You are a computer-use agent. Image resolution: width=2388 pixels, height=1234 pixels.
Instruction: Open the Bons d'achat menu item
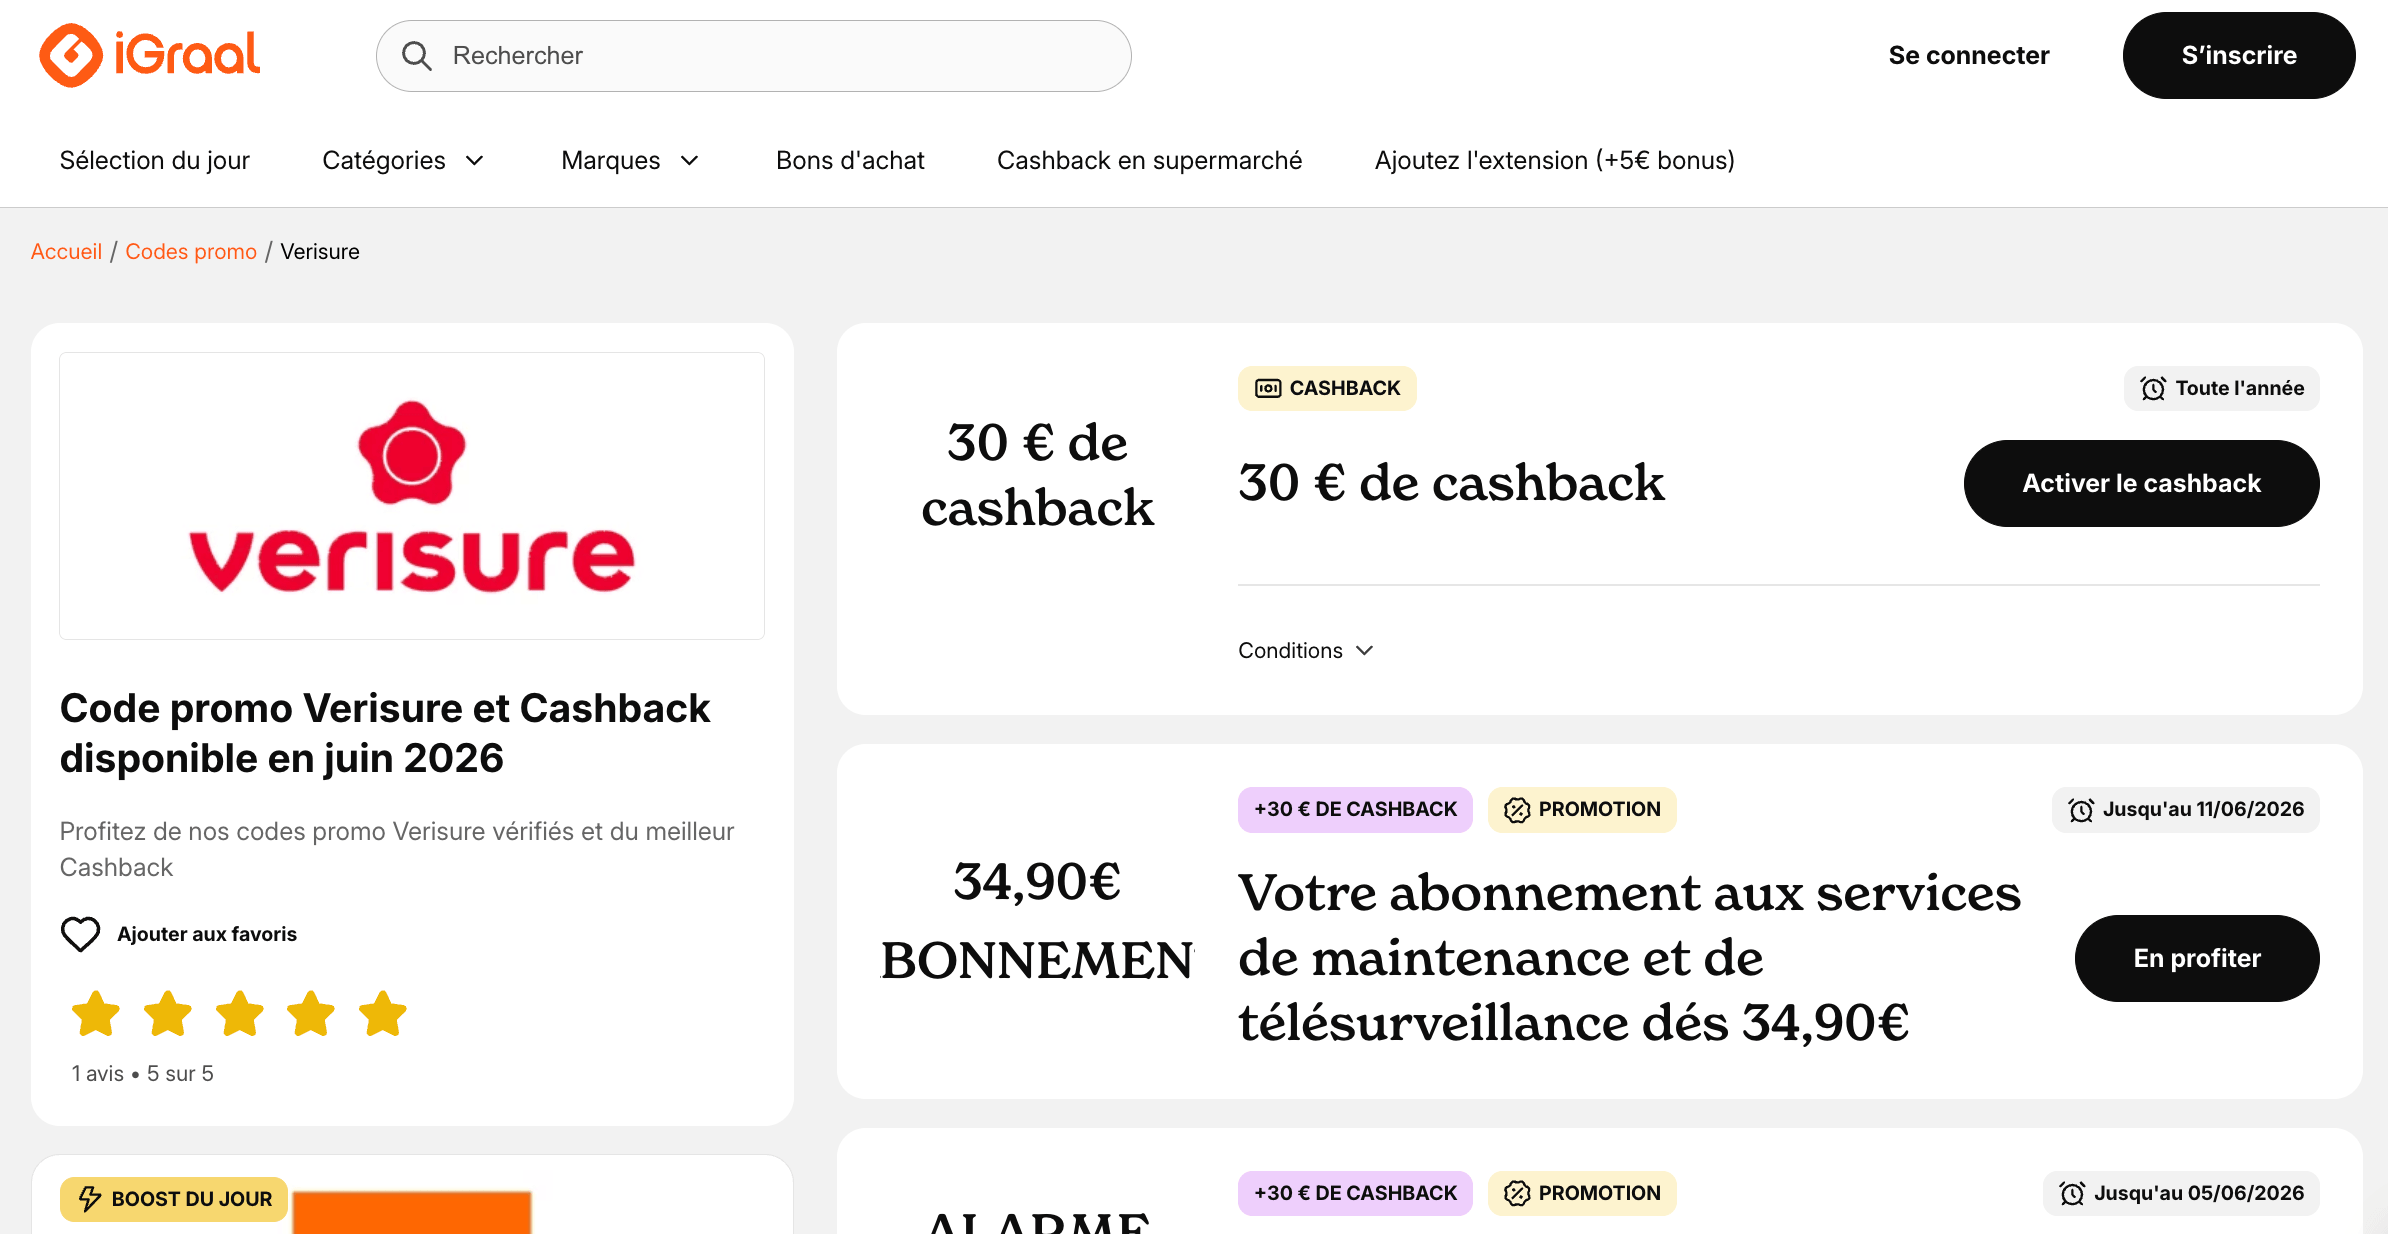tap(850, 160)
